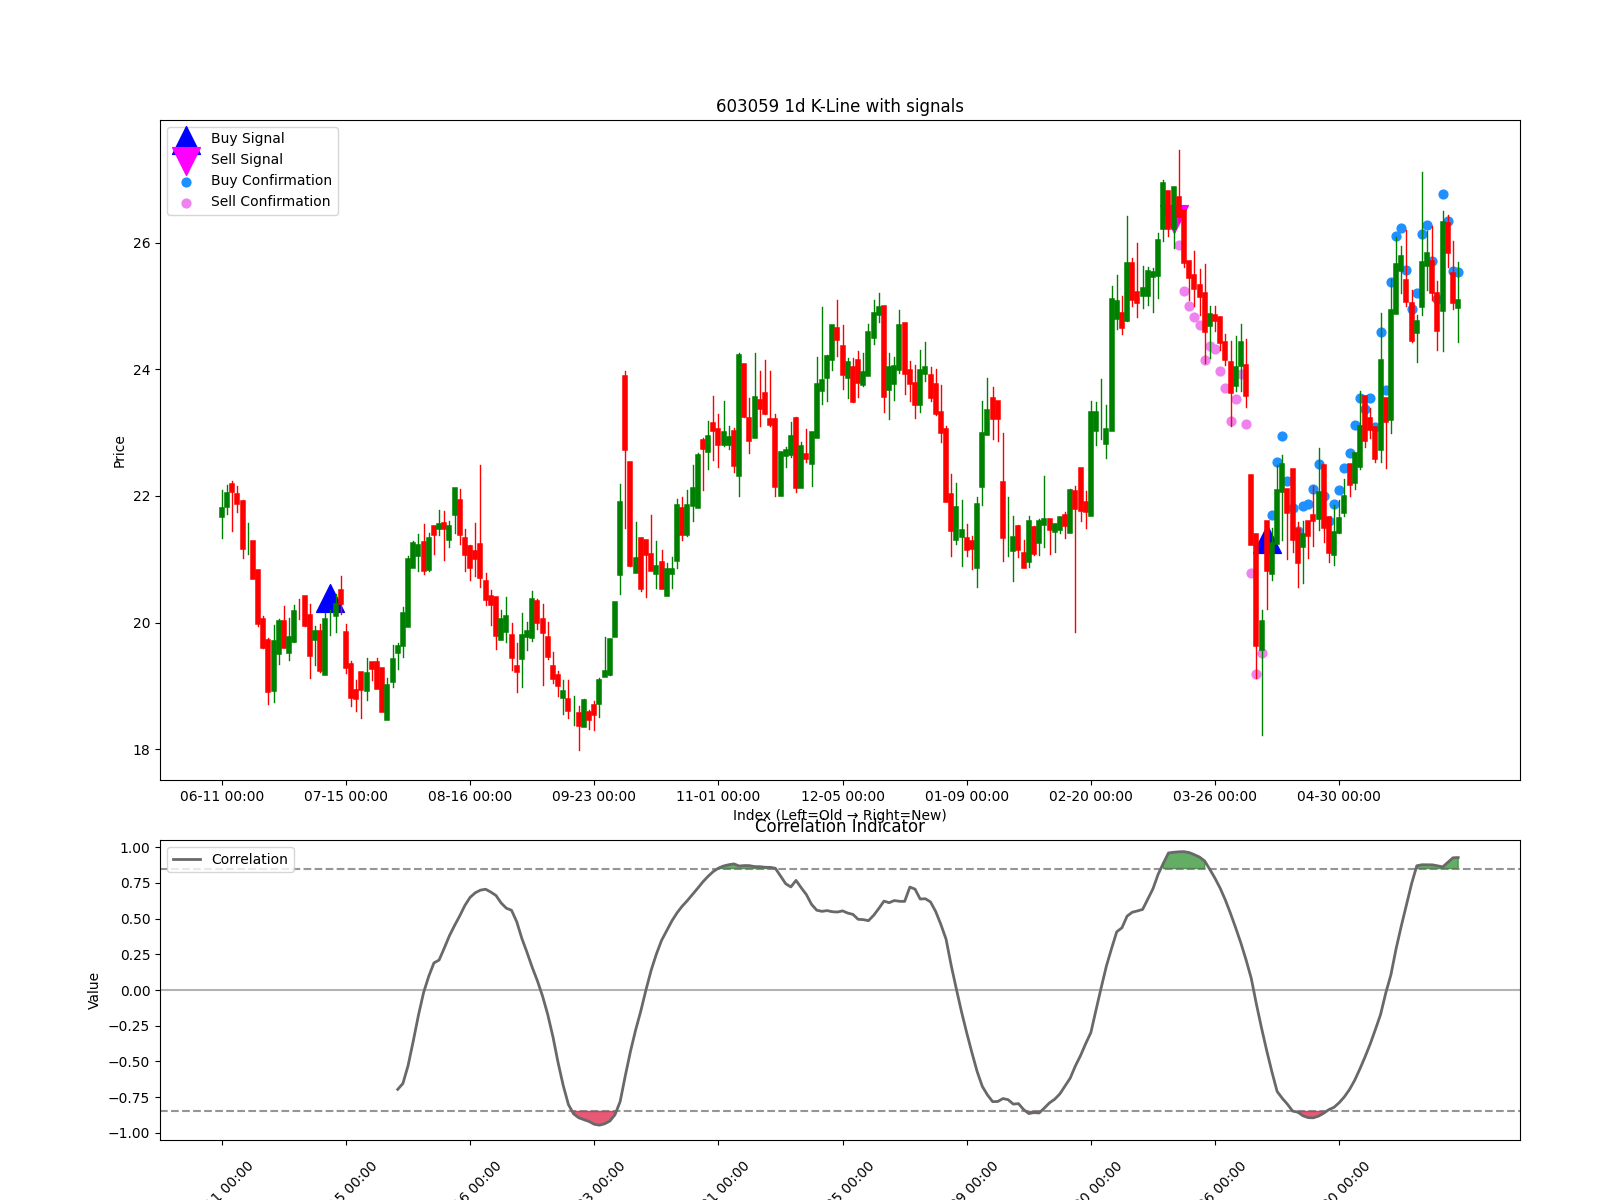Click the 'Sell Confirmation' legend label
1600x1200 pixels.
pyautogui.click(x=270, y=202)
